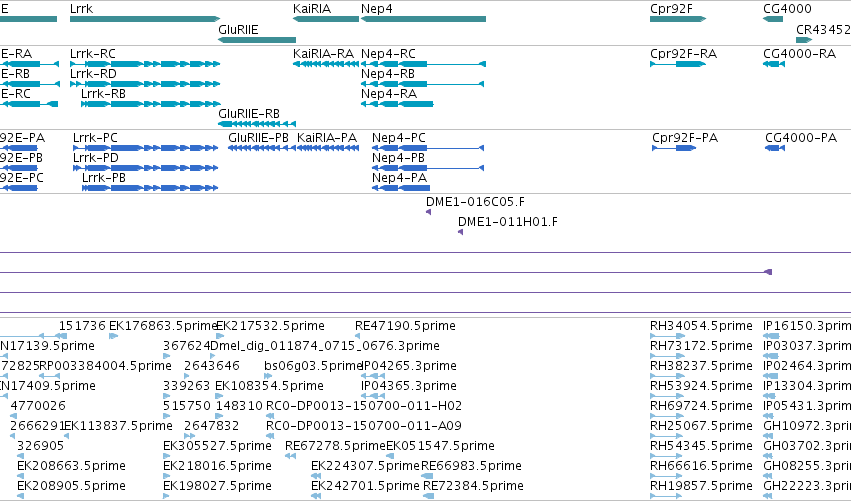Screen dimensions: 851x501
Task: Click the purple arrowhead ending the long line
Action: (768, 272)
